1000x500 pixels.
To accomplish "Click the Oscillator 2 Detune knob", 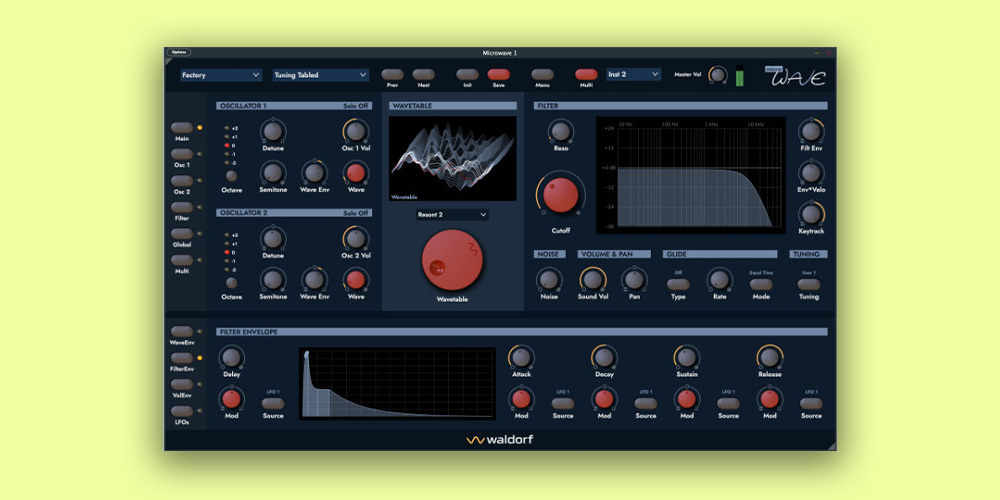I will 272,239.
